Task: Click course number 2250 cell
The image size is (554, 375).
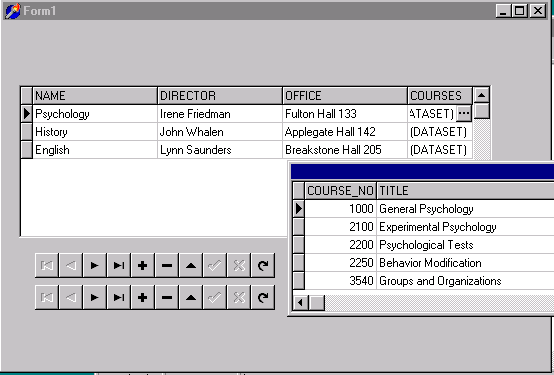Action: [x=340, y=263]
